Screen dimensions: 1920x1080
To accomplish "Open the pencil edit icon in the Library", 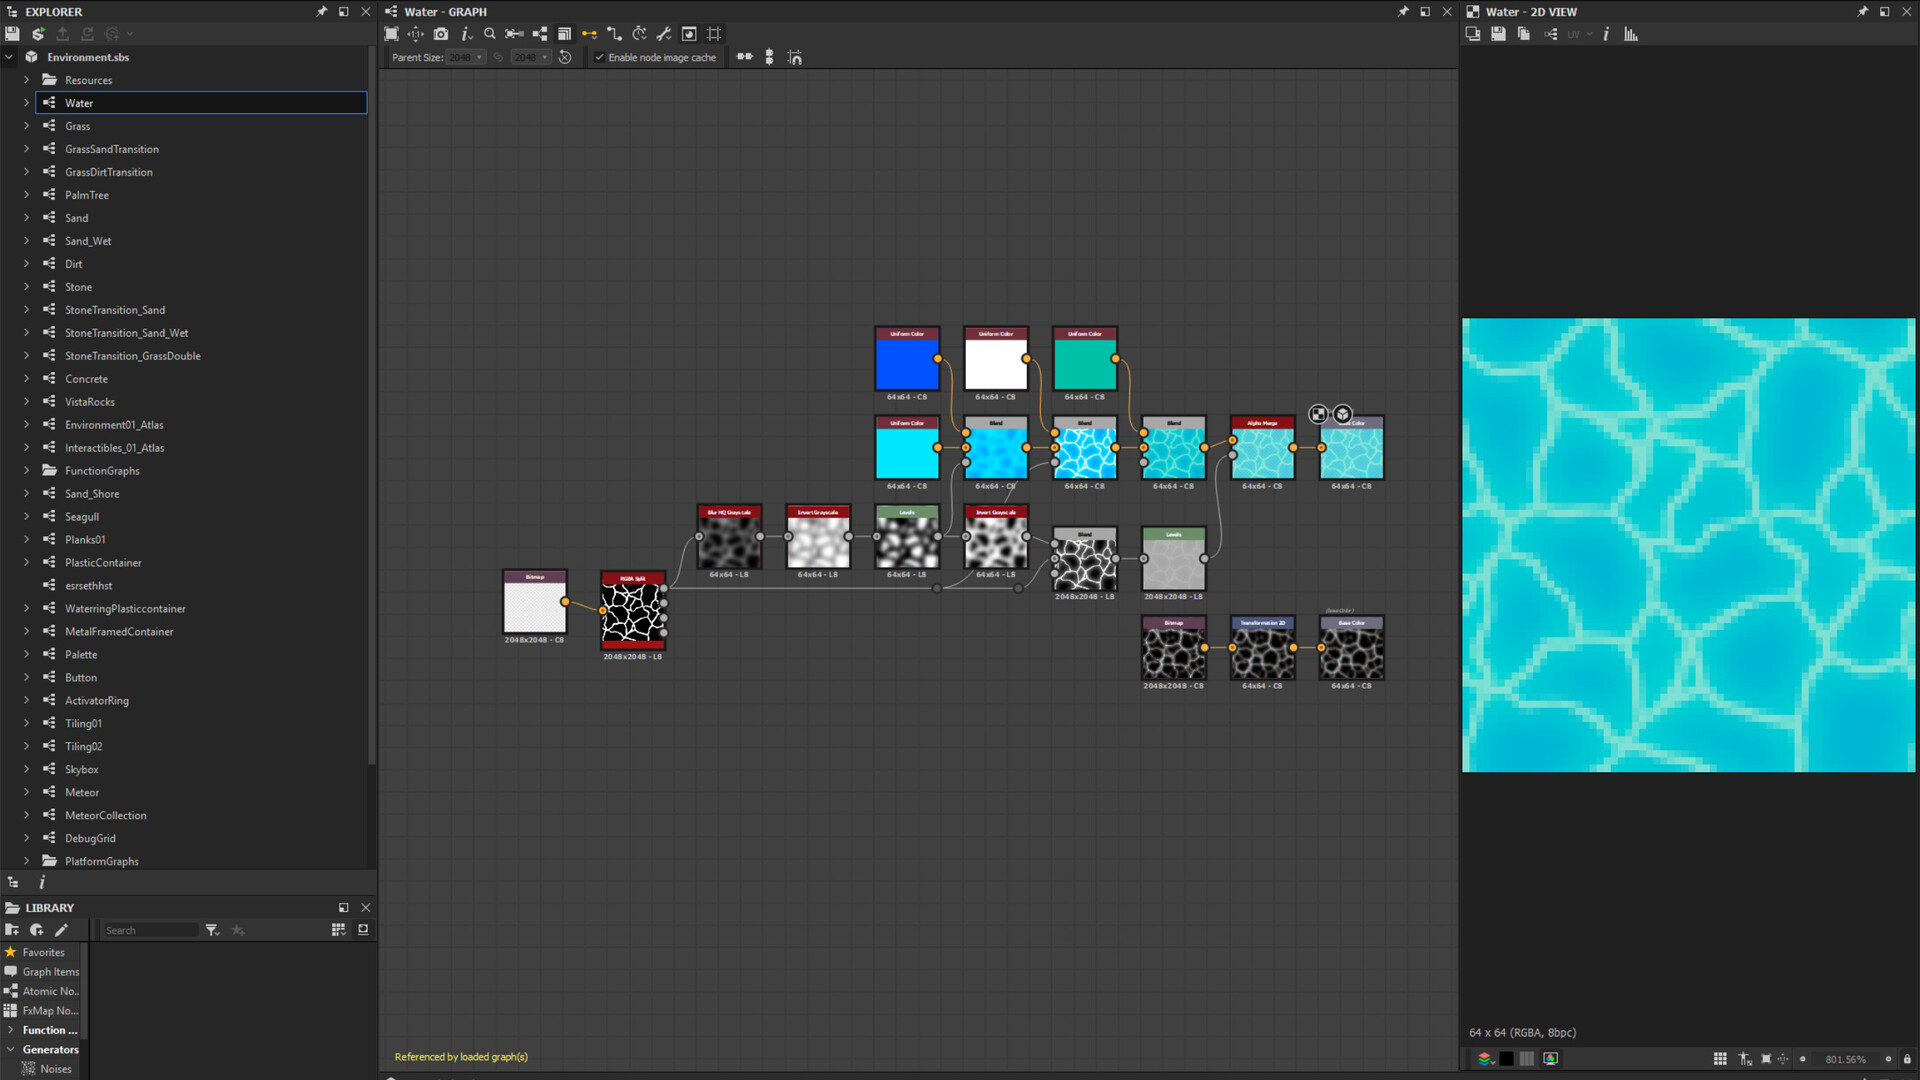I will click(61, 930).
